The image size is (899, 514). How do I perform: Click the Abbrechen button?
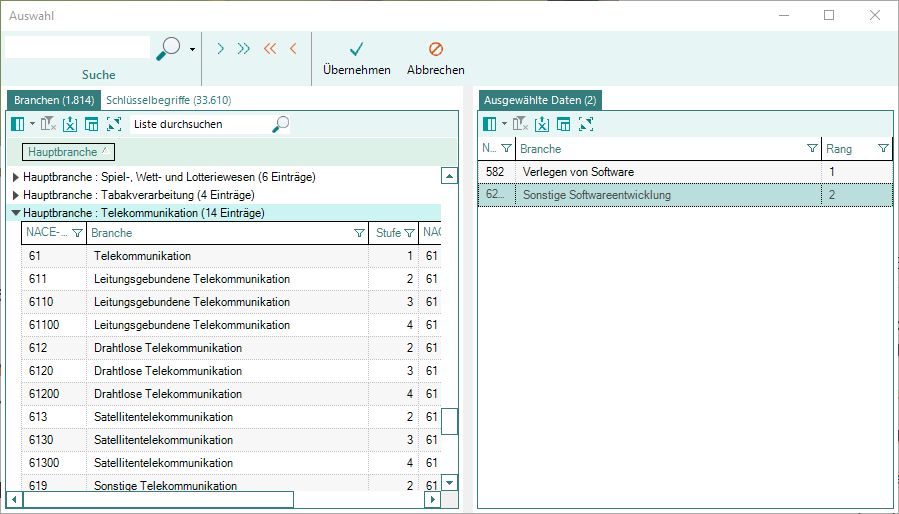coord(435,58)
